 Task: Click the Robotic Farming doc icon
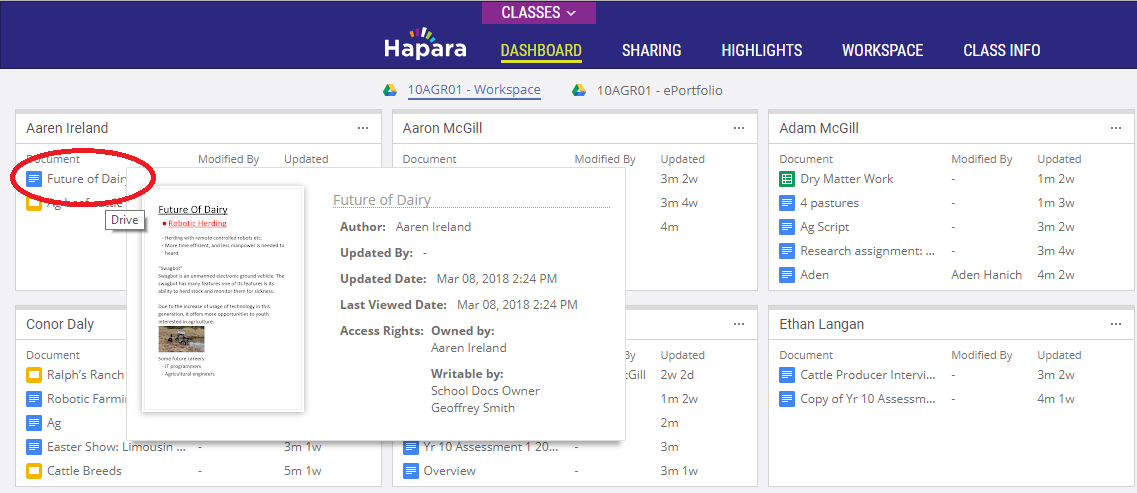click(x=33, y=399)
